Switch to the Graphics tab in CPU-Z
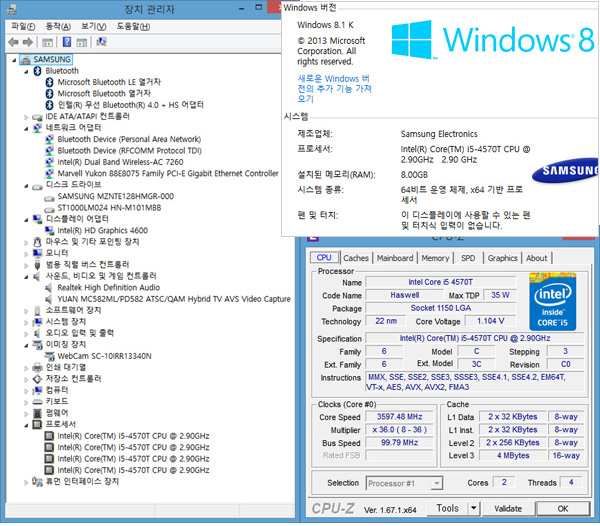The image size is (600, 526). click(502, 258)
